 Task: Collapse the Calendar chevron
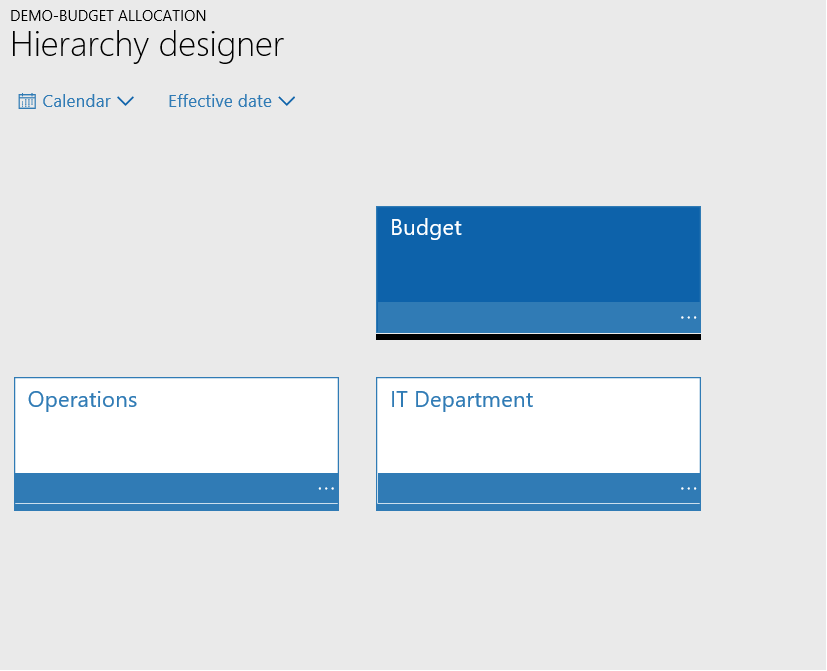pos(126,100)
